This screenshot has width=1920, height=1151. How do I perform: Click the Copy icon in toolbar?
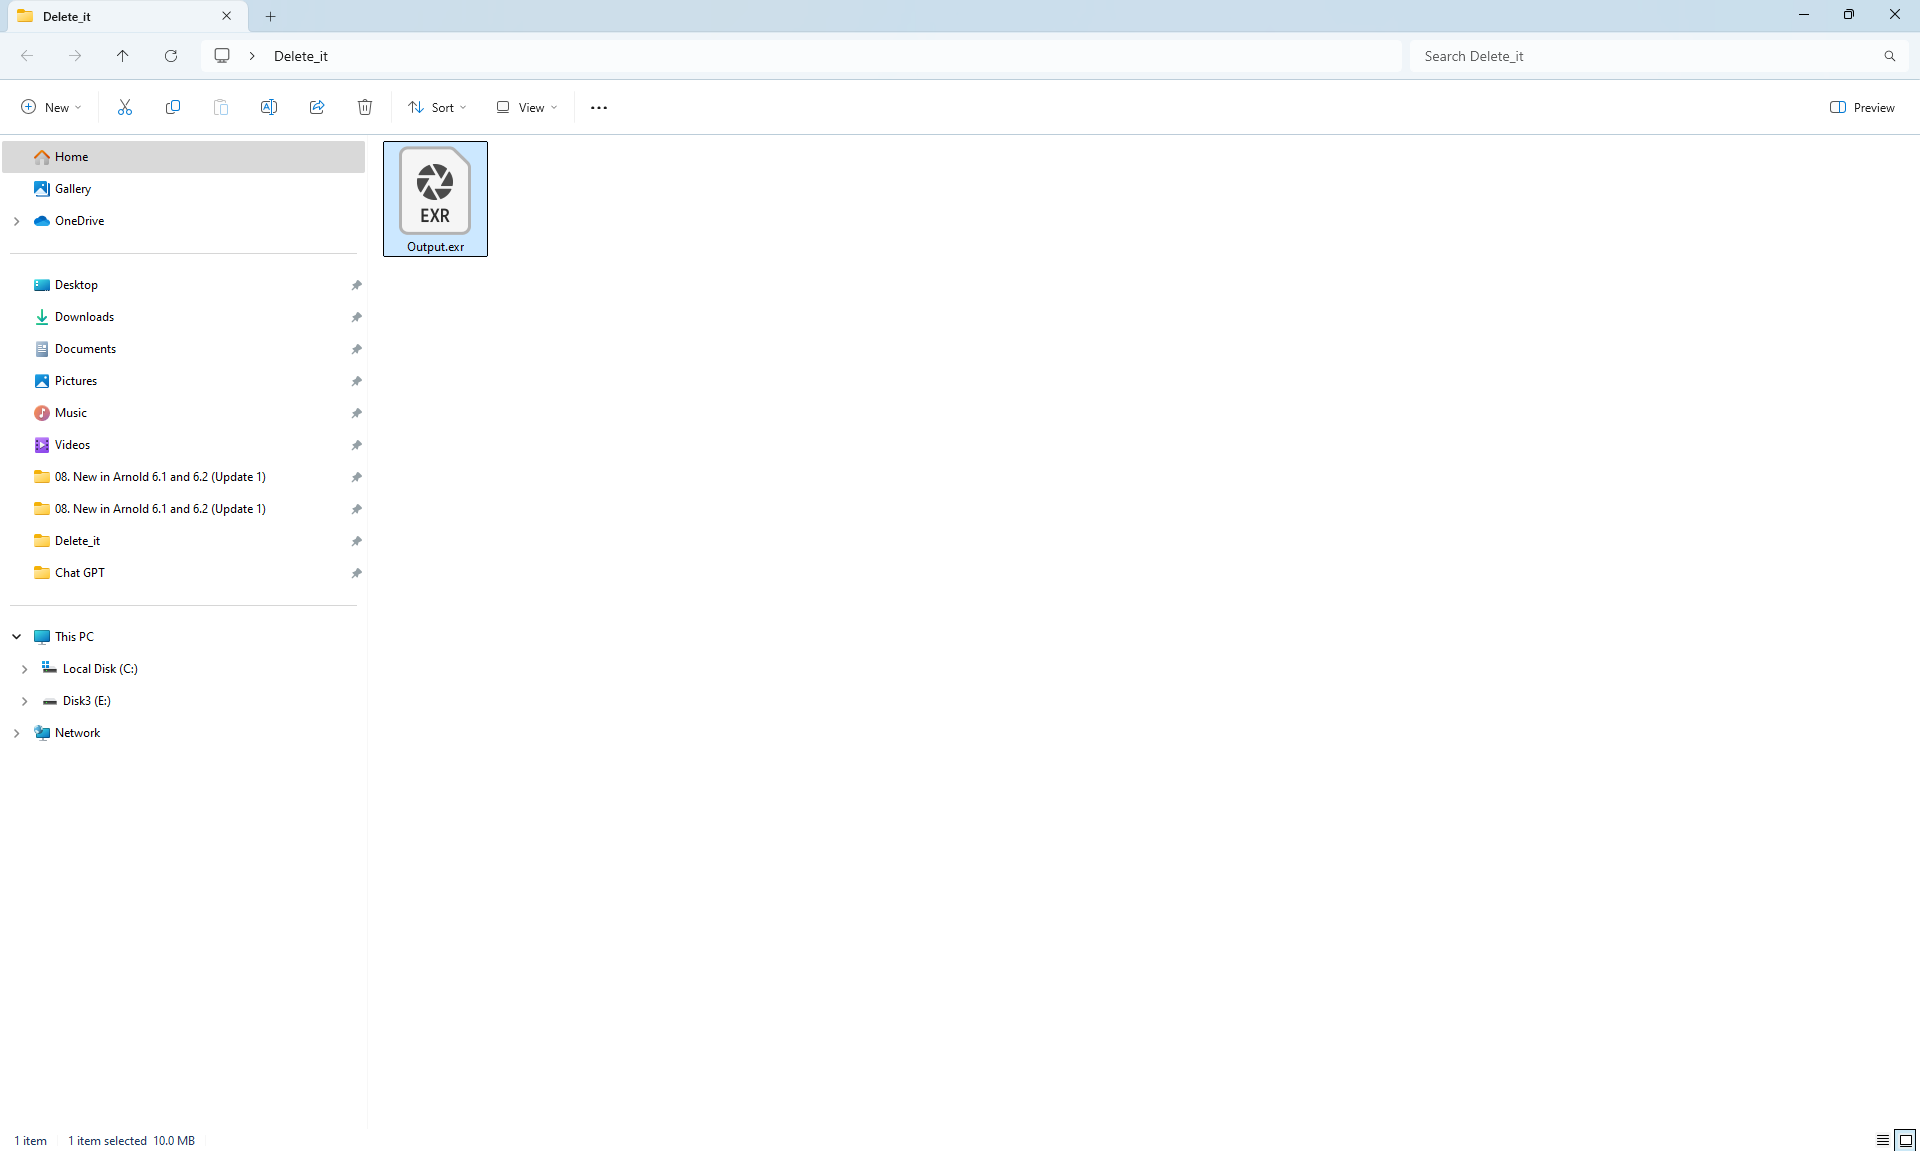point(173,107)
